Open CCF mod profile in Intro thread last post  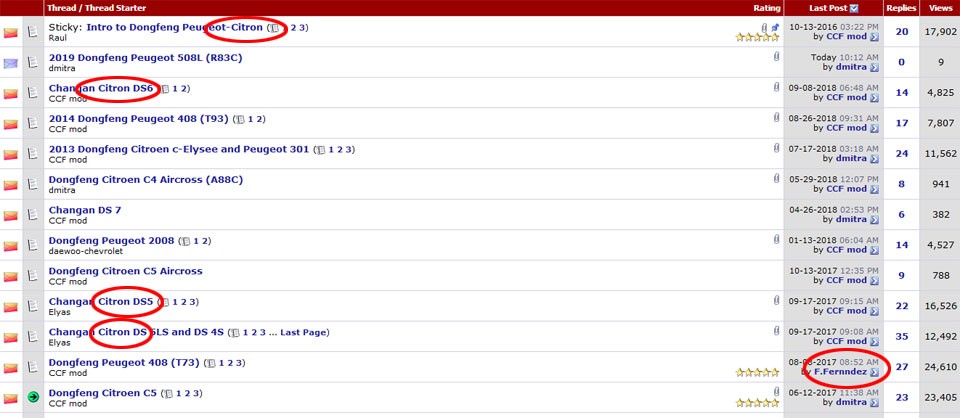click(847, 37)
